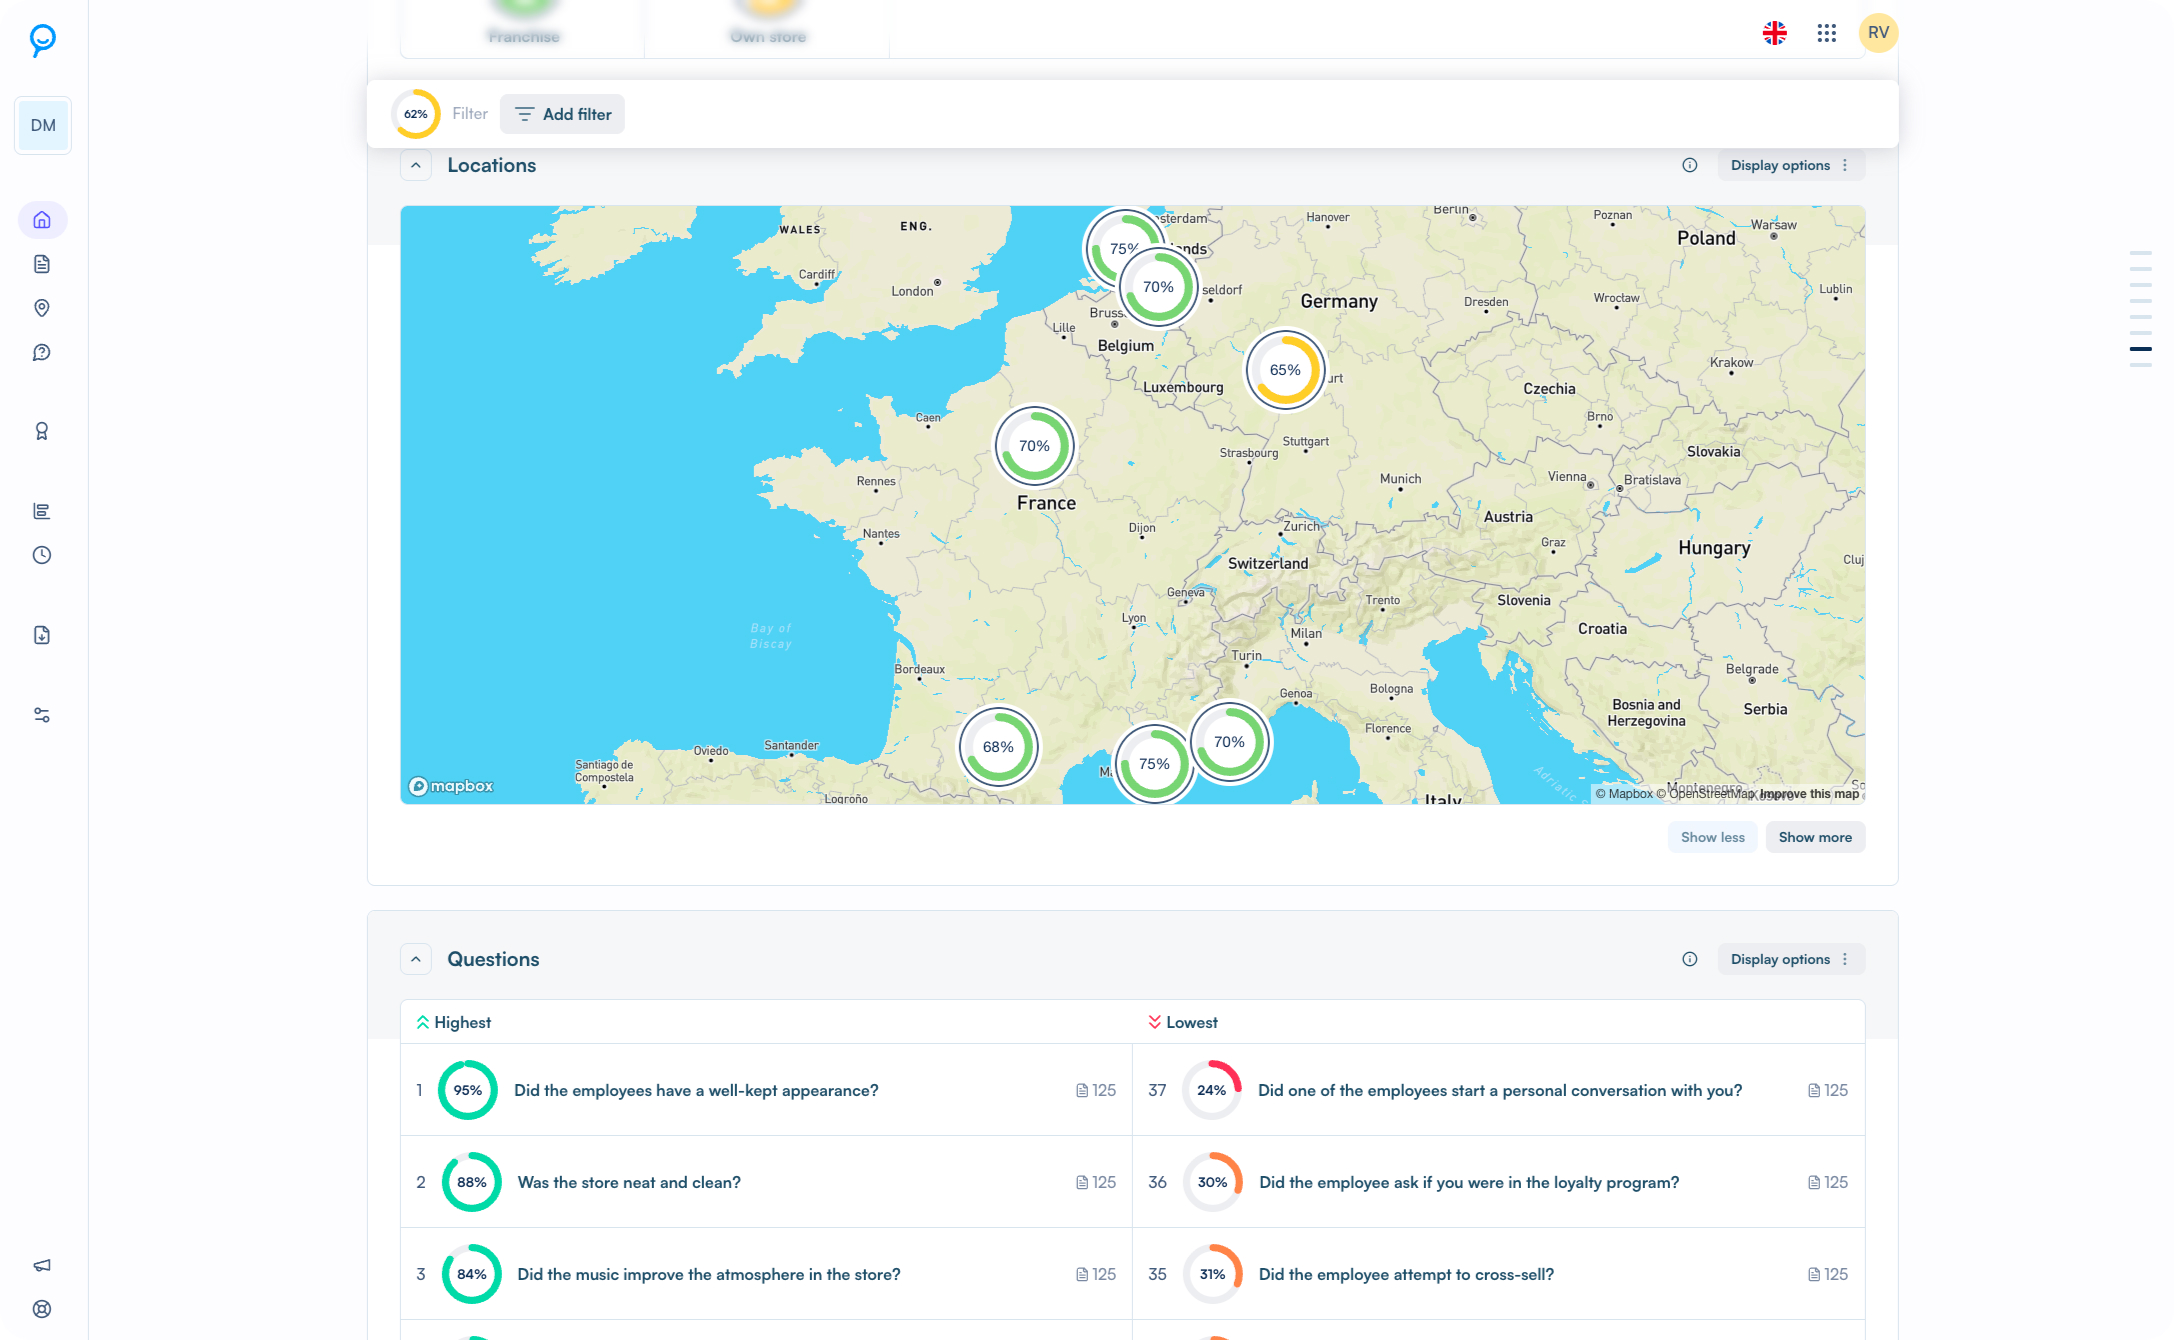Open the app logo home link

[42, 40]
